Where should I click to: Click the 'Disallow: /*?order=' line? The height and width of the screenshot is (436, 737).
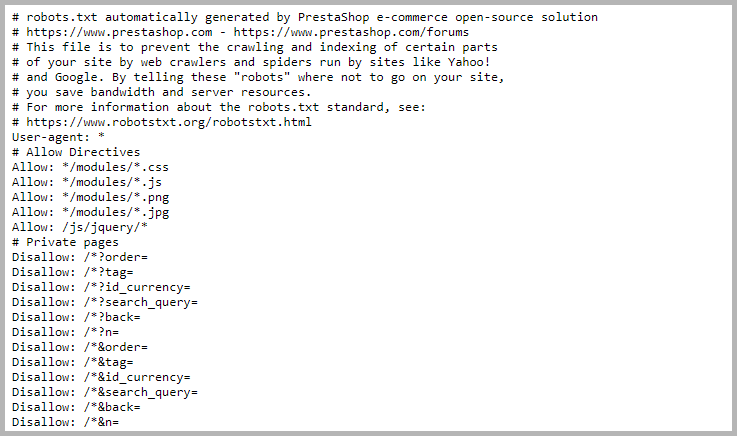[x=79, y=257]
